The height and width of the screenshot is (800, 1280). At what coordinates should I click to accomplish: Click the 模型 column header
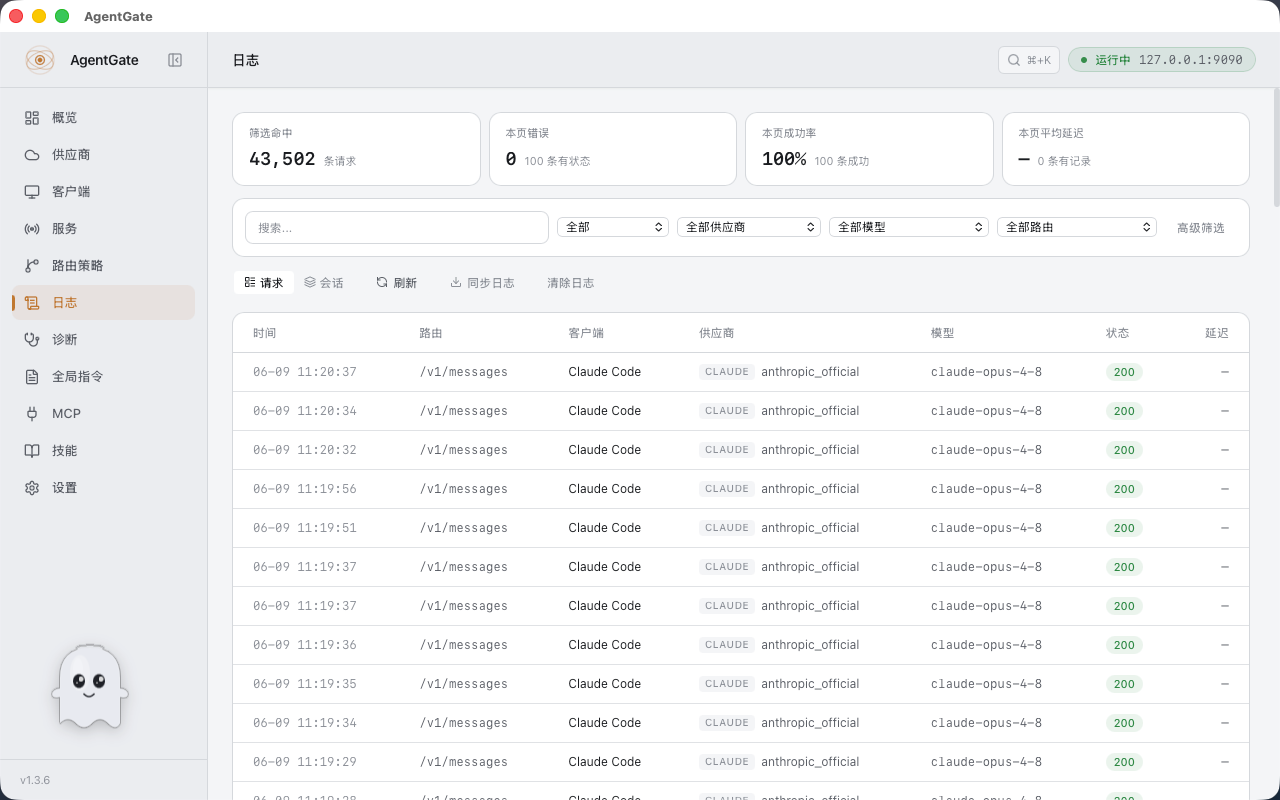[942, 333]
